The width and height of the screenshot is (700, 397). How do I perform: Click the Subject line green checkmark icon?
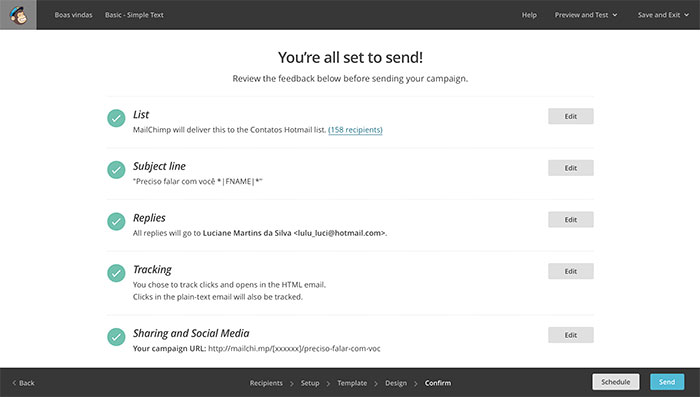[x=116, y=170]
